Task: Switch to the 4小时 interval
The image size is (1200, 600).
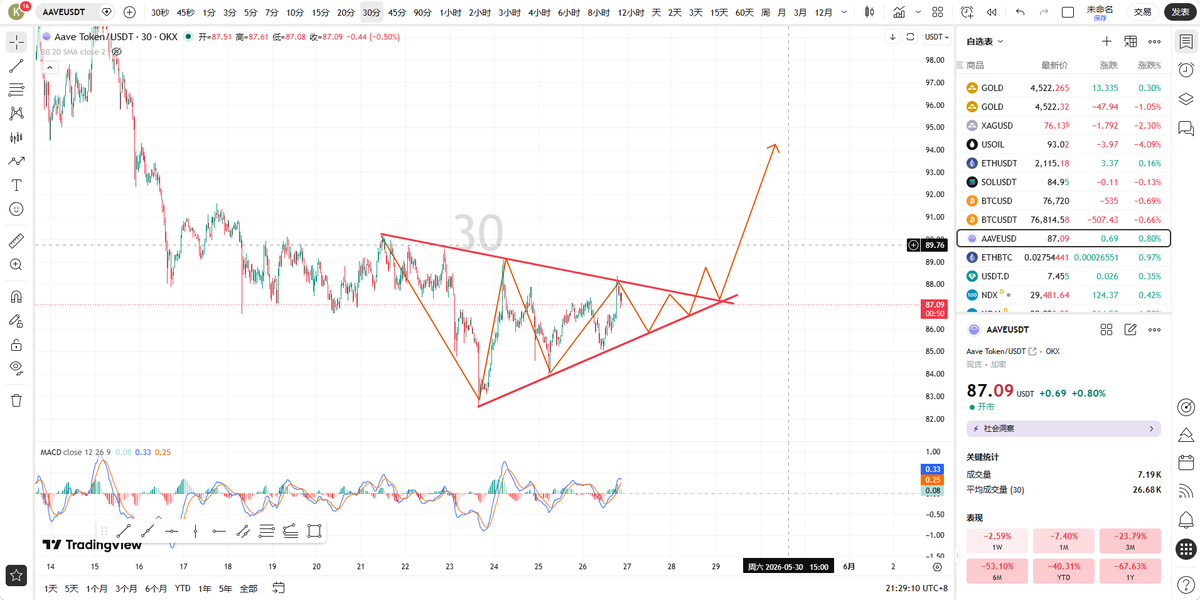Action: point(539,12)
